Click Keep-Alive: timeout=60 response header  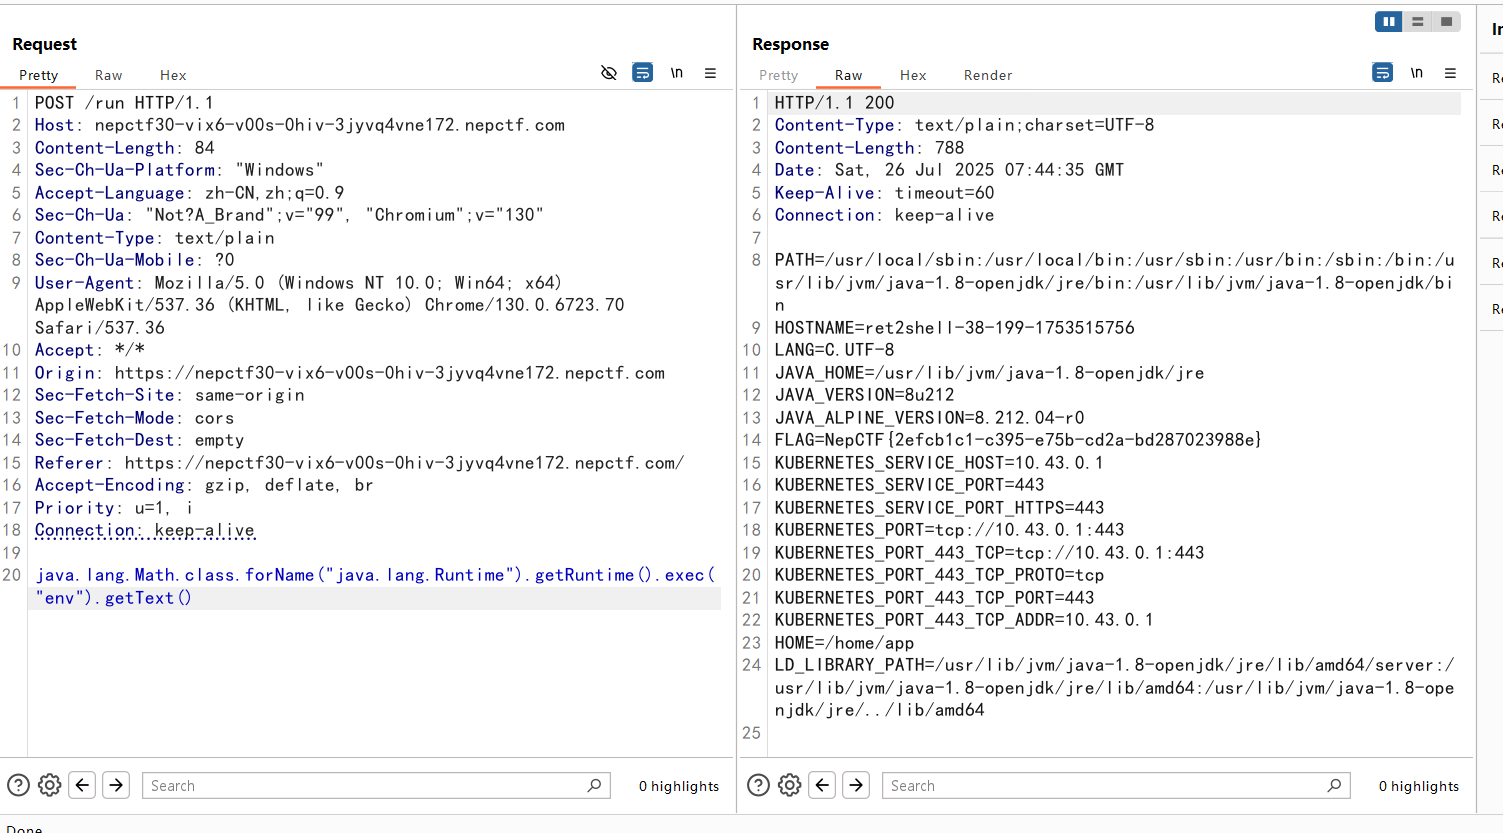tap(885, 193)
